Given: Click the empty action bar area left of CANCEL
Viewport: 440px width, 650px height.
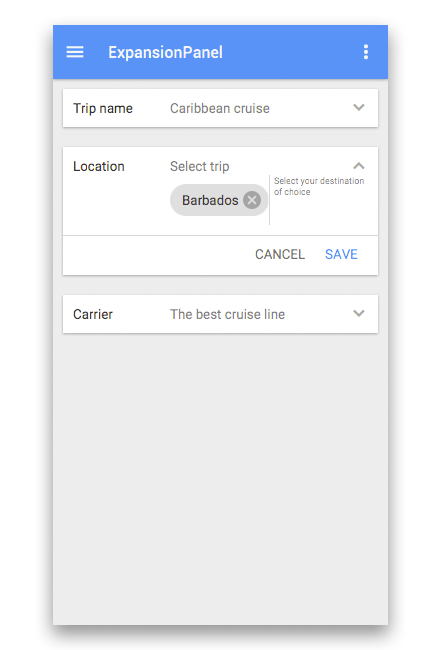Looking at the screenshot, I should (x=158, y=255).
